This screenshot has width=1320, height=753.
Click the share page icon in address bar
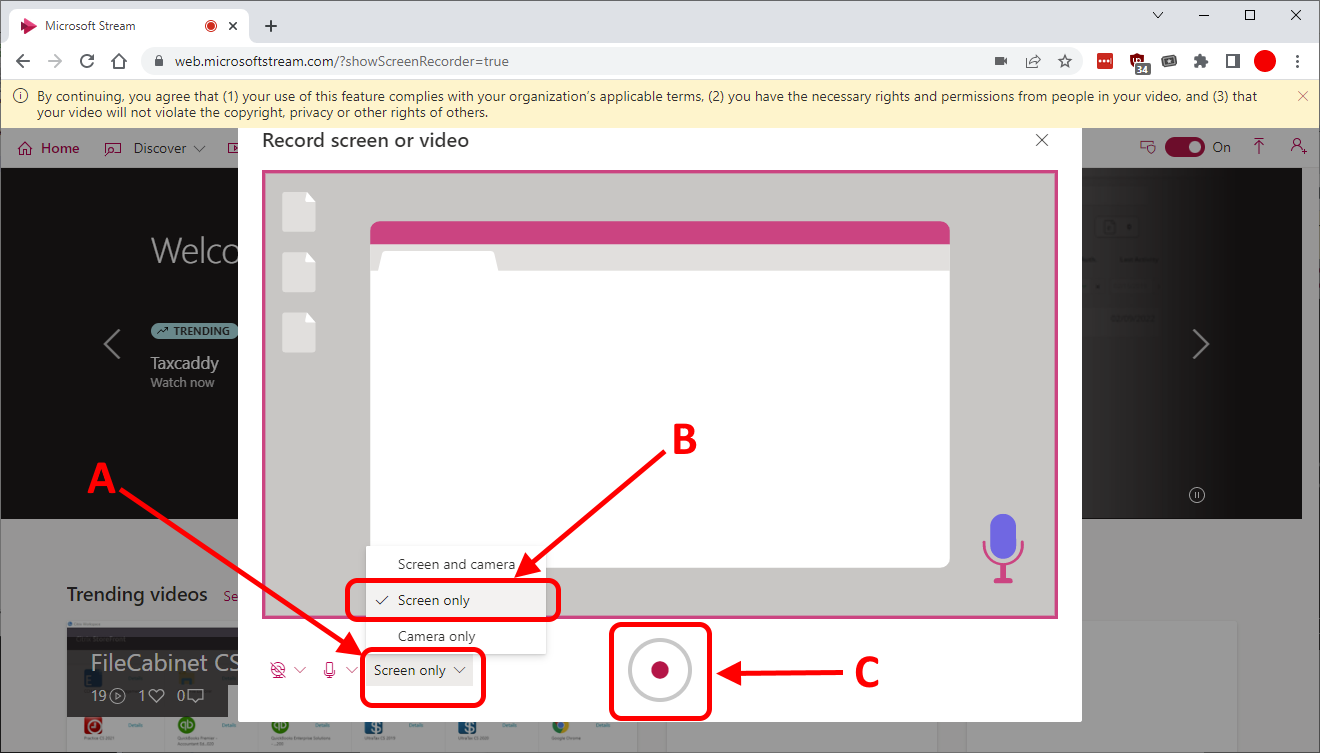1033,61
